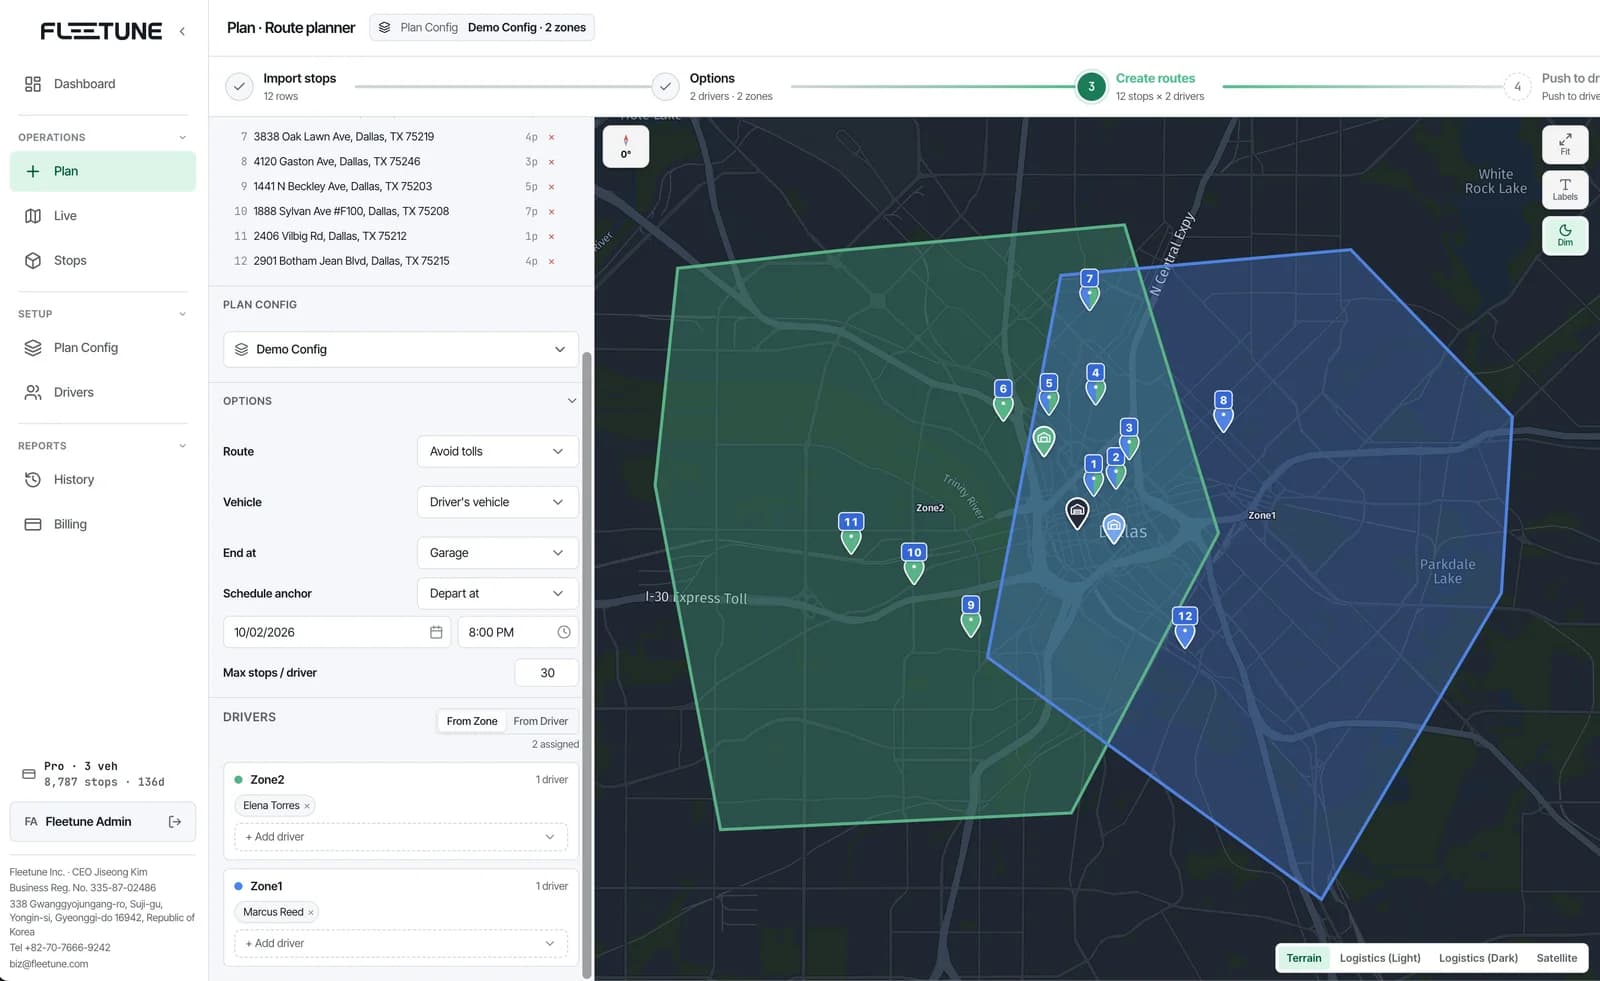Open Add driver dropdown for Zone2
This screenshot has height=981, width=1600.
tap(401, 837)
